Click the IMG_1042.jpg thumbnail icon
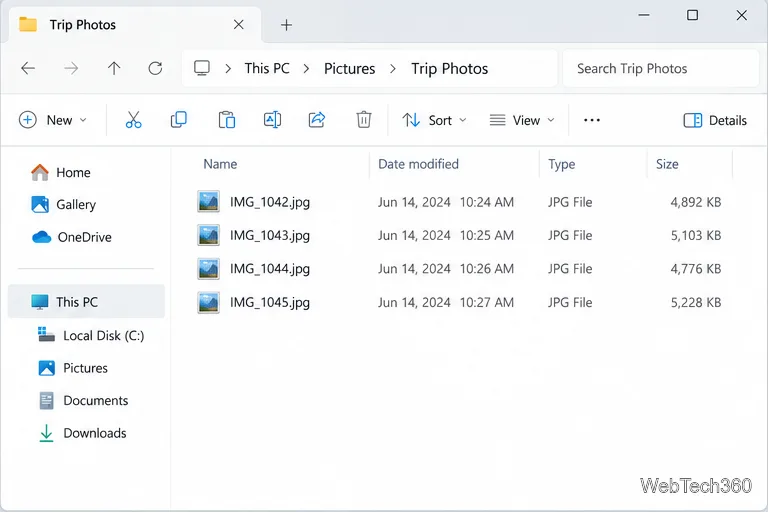The height and width of the screenshot is (512, 768). [x=209, y=201]
